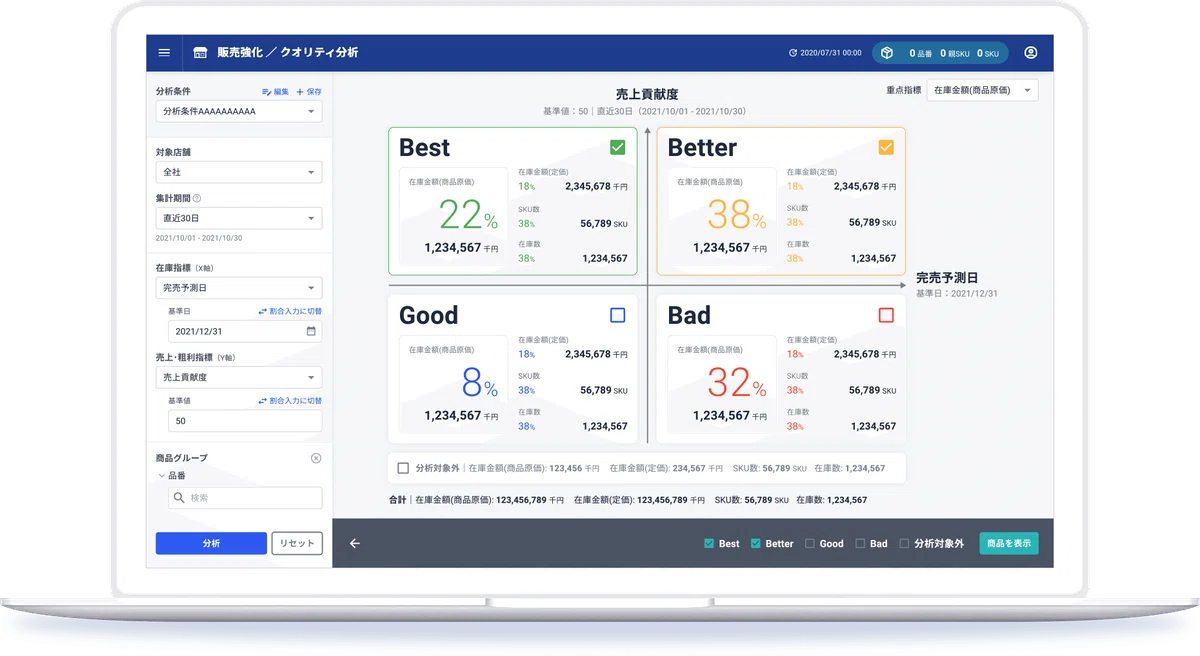Collapse the 品番 section chevron
Viewport: 1200px width, 656px height.
click(162, 476)
